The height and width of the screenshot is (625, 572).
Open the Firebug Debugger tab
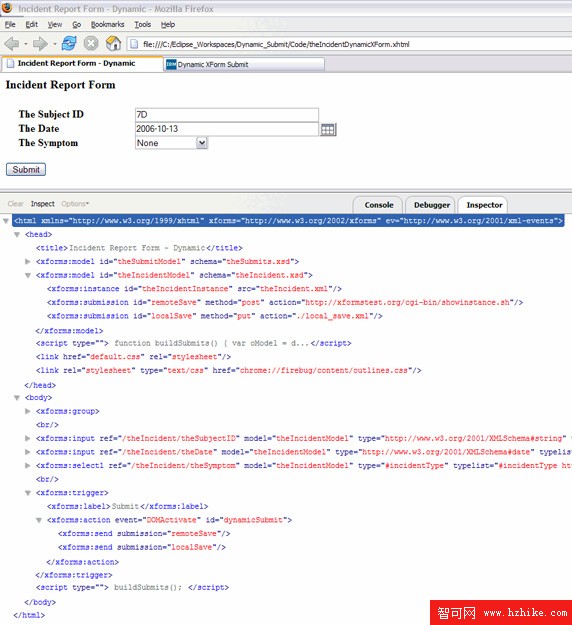click(431, 205)
